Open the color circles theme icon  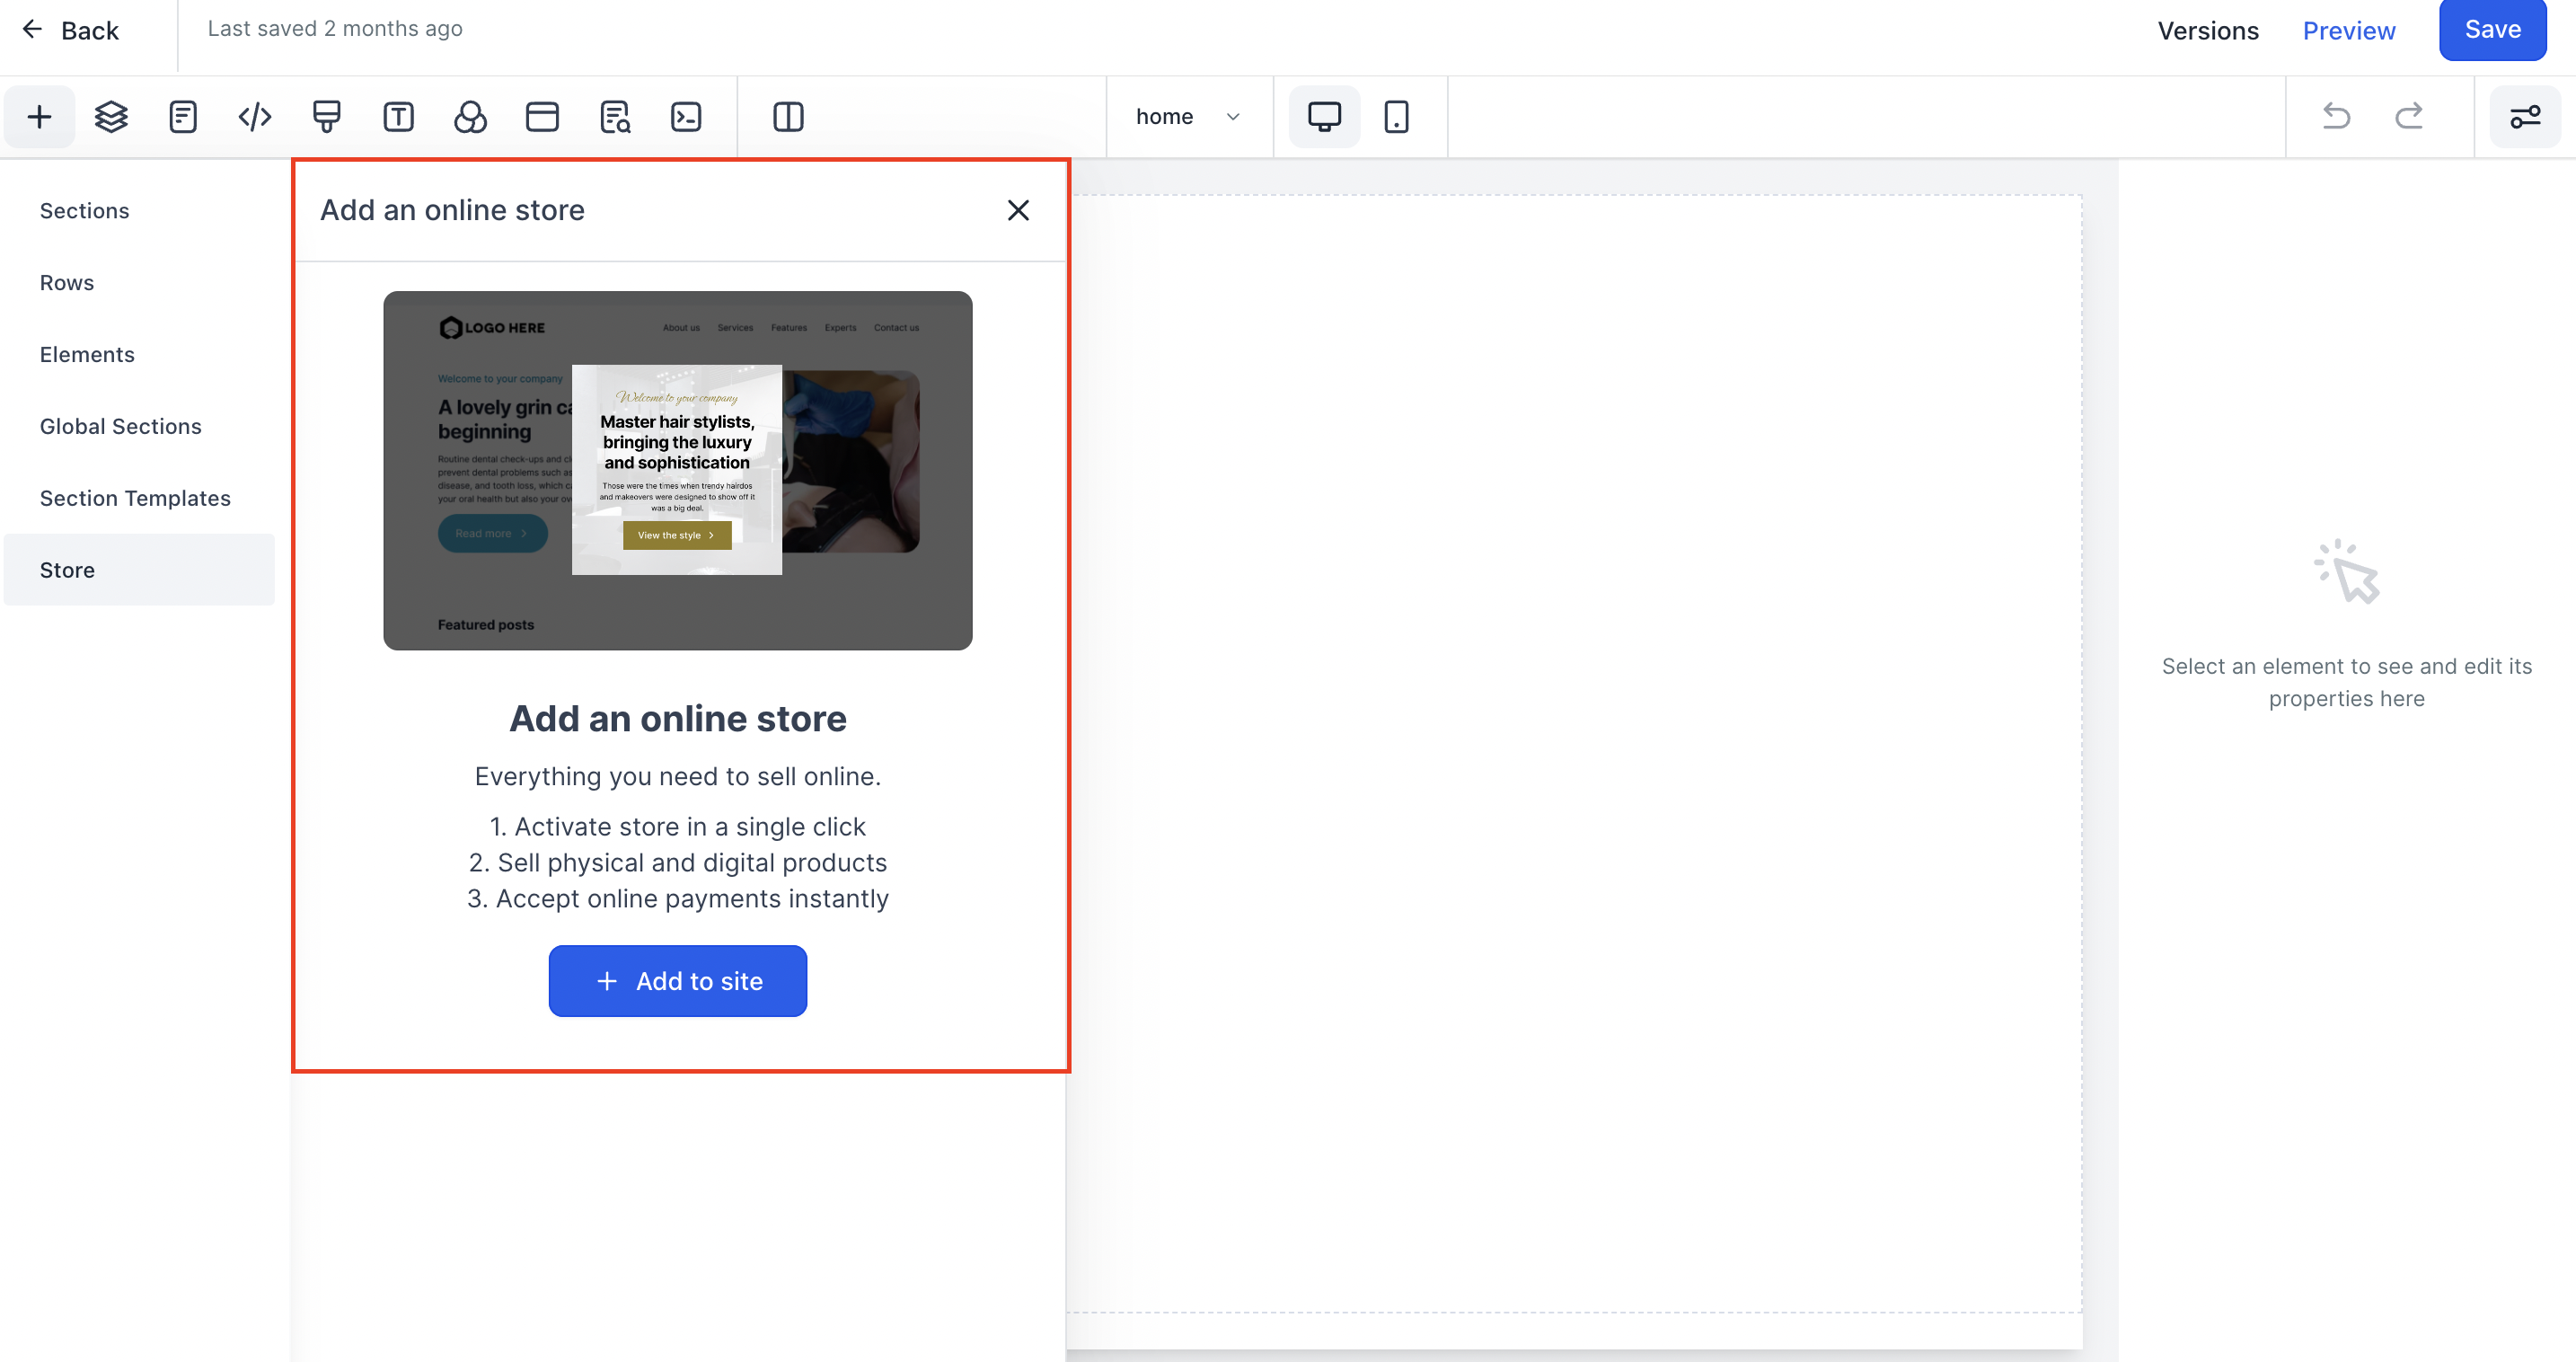(x=470, y=117)
